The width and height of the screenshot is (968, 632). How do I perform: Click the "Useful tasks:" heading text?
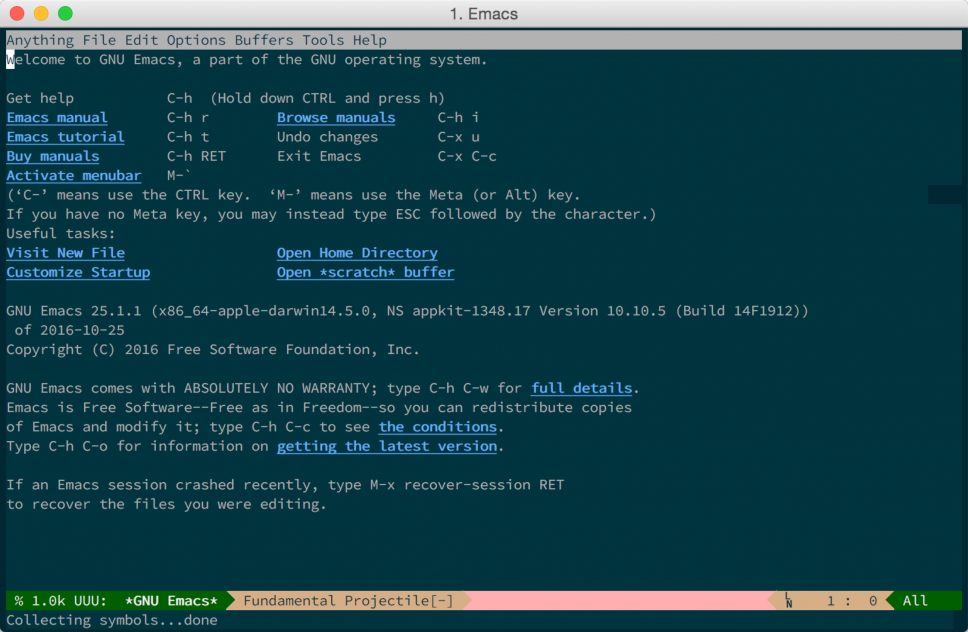tap(60, 233)
